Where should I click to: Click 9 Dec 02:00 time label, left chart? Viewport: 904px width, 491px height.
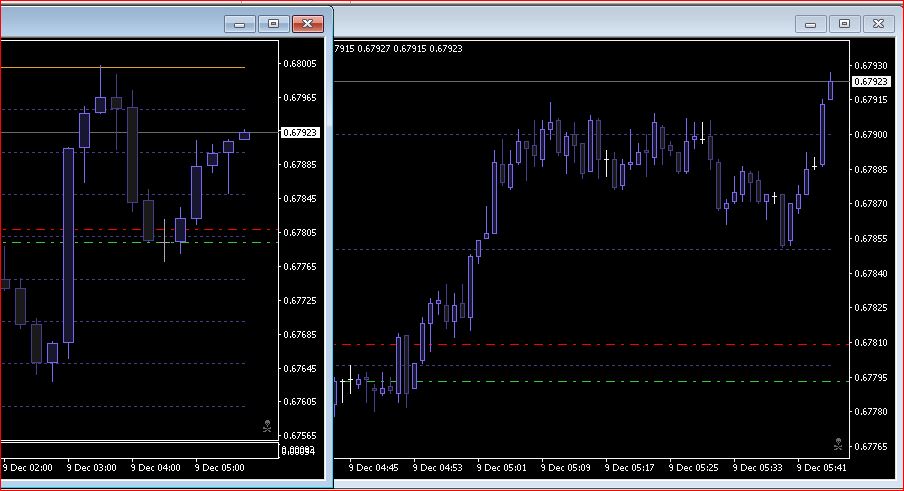(27, 468)
